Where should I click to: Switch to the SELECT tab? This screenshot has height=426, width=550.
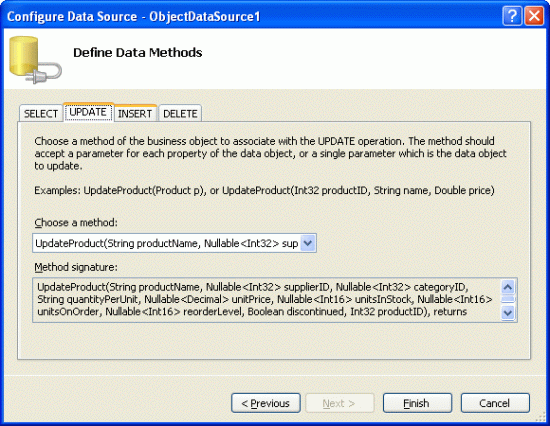(41, 114)
